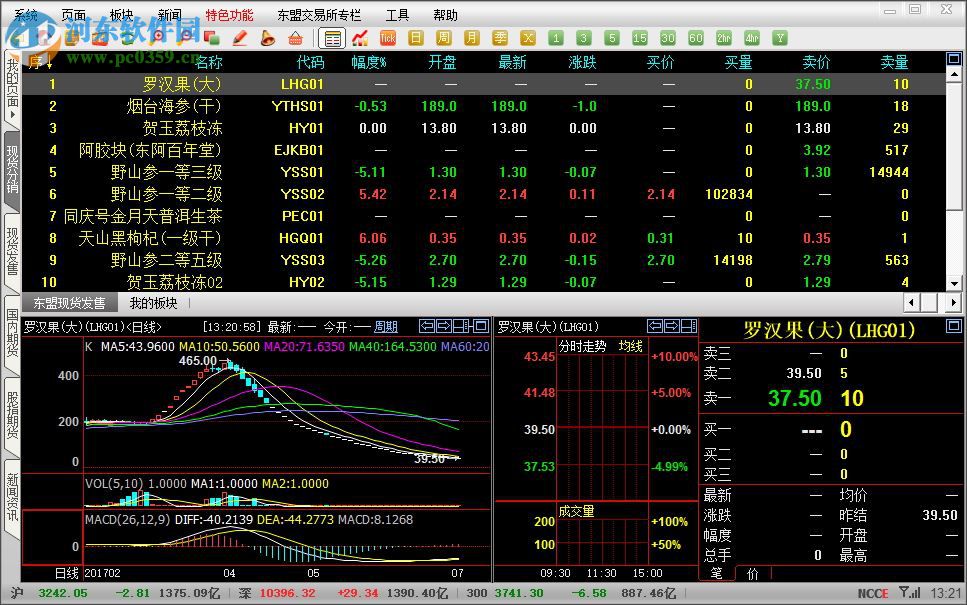Select the 烟台海参(干) row

click(x=484, y=106)
